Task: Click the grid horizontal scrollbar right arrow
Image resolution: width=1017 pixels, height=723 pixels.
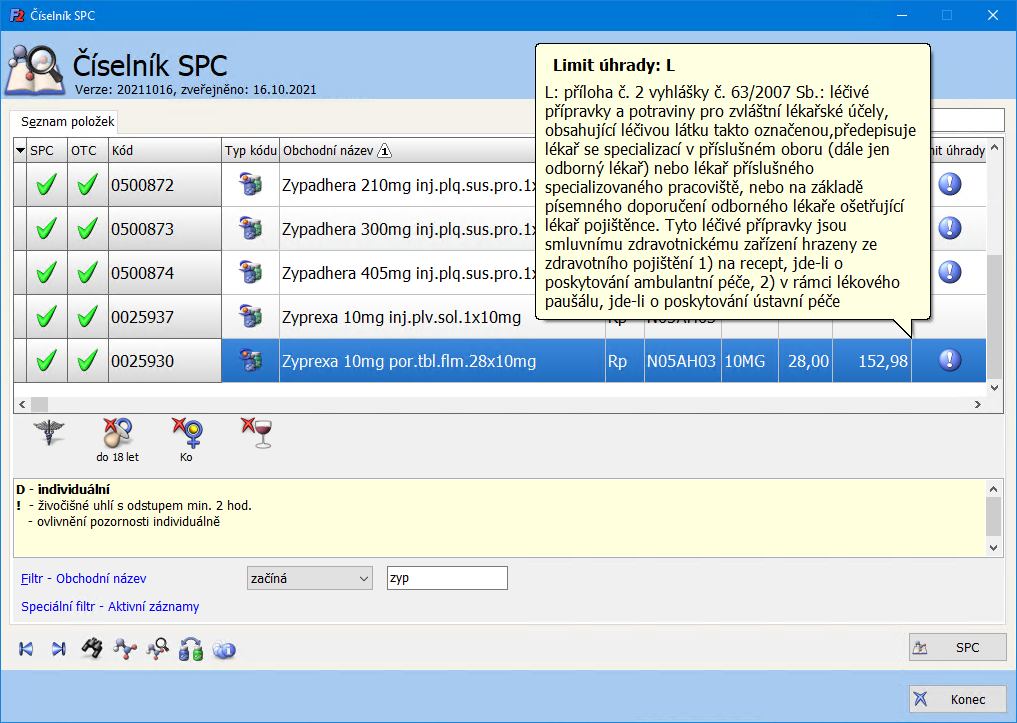Action: (977, 404)
